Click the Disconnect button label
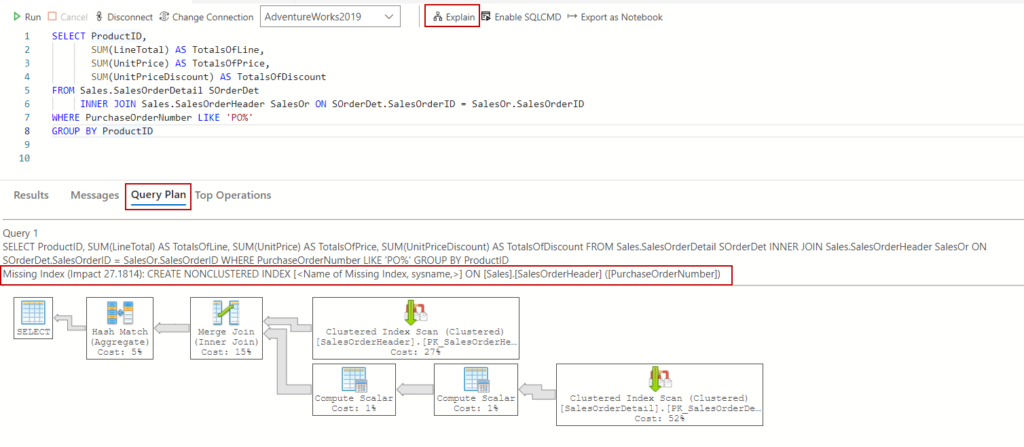The image size is (1024, 447). pos(130,17)
